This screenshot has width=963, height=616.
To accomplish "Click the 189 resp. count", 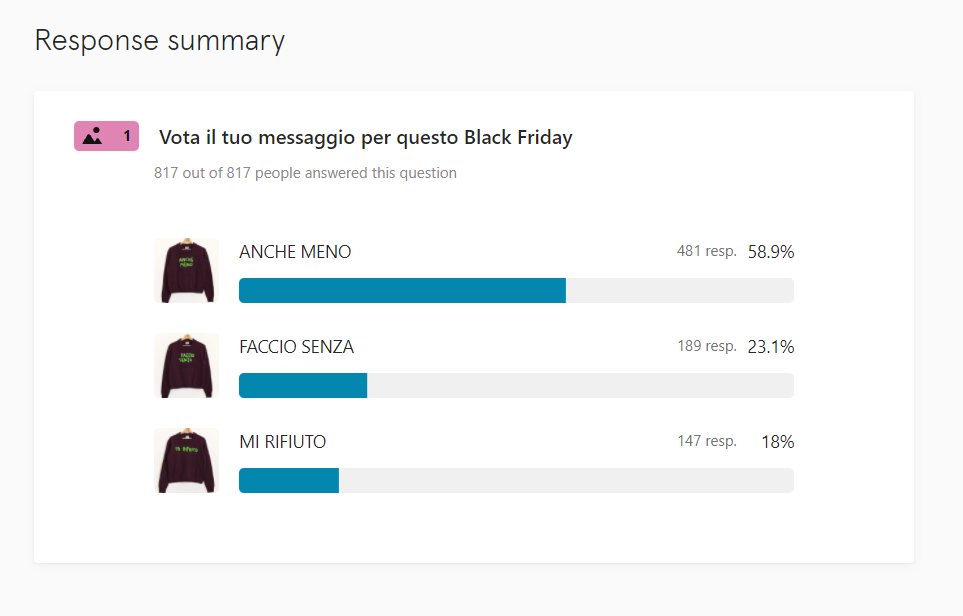I will [706, 346].
